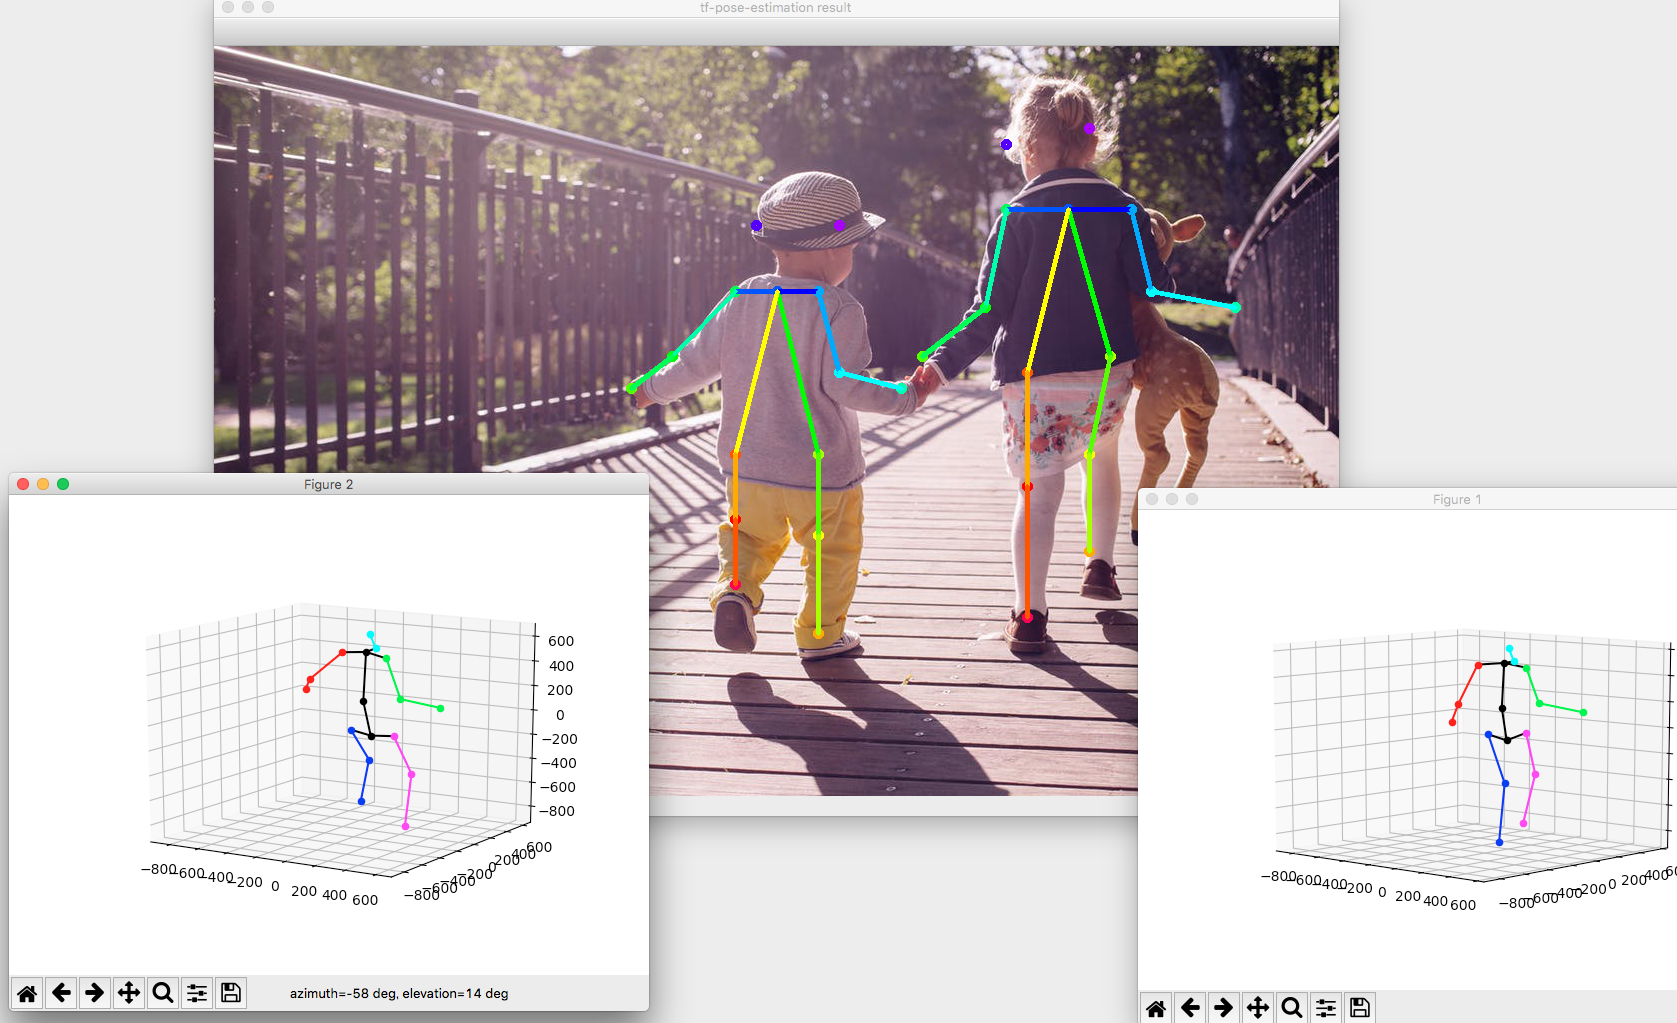
Task: Save the Figure 1 plot
Action: 1360,1007
